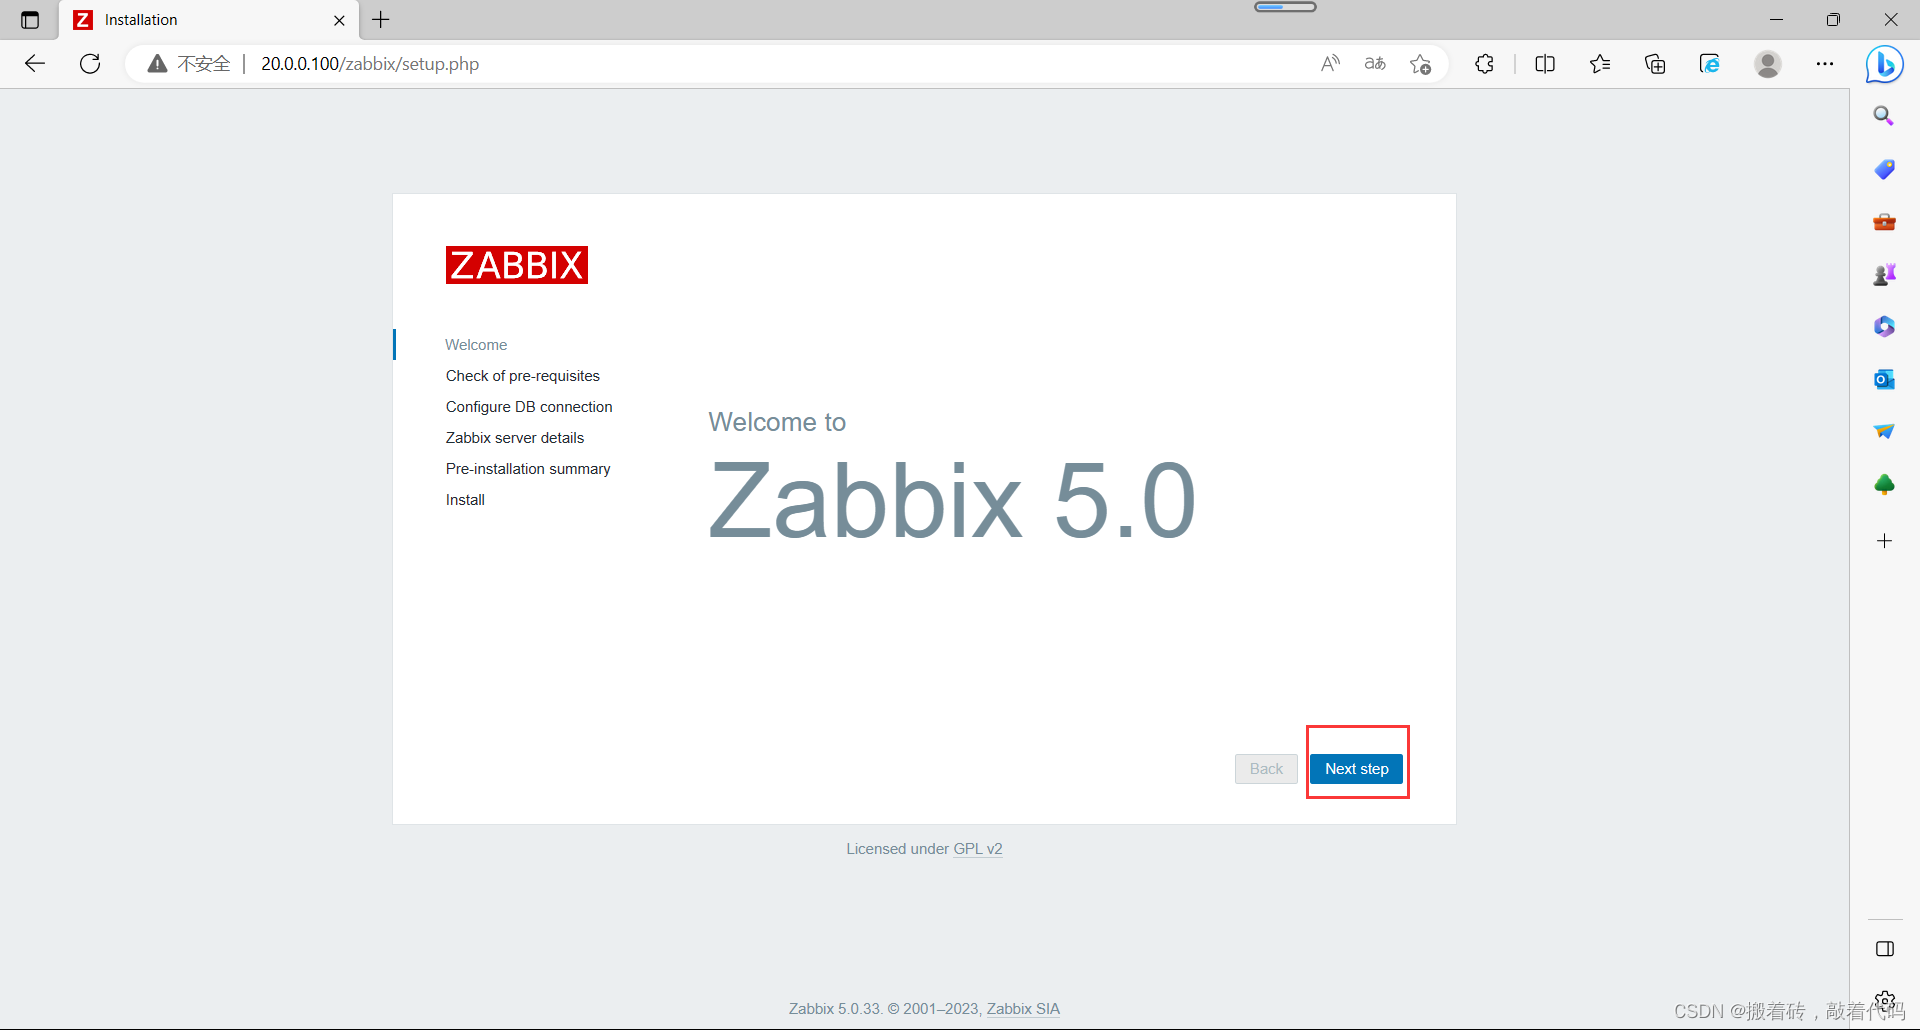
Task: Open sidebar search icon
Action: tap(1884, 116)
